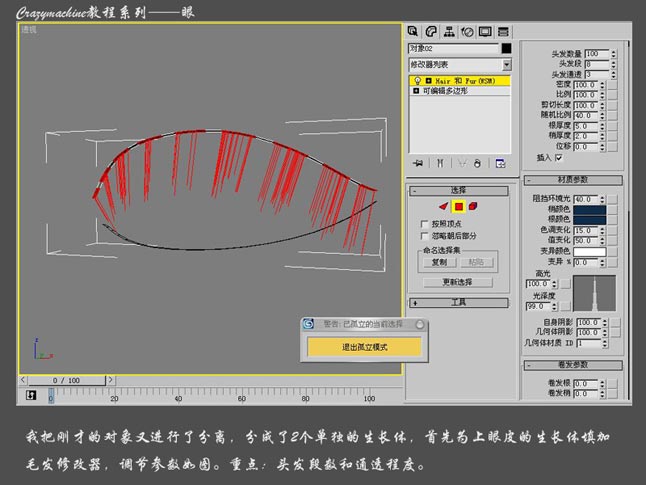Click the 粘贴 button

[476, 262]
